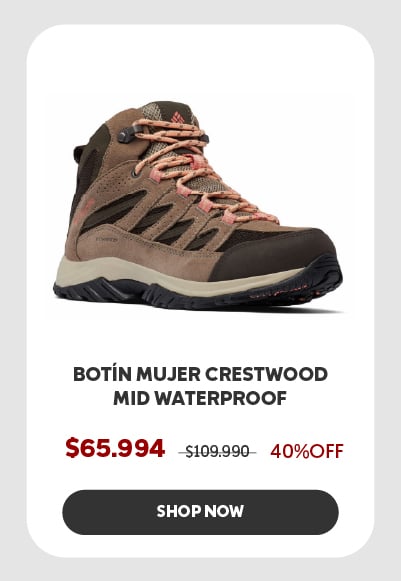Click the metal lace hook near ankle
401x581 pixels.
pyautogui.click(x=129, y=133)
